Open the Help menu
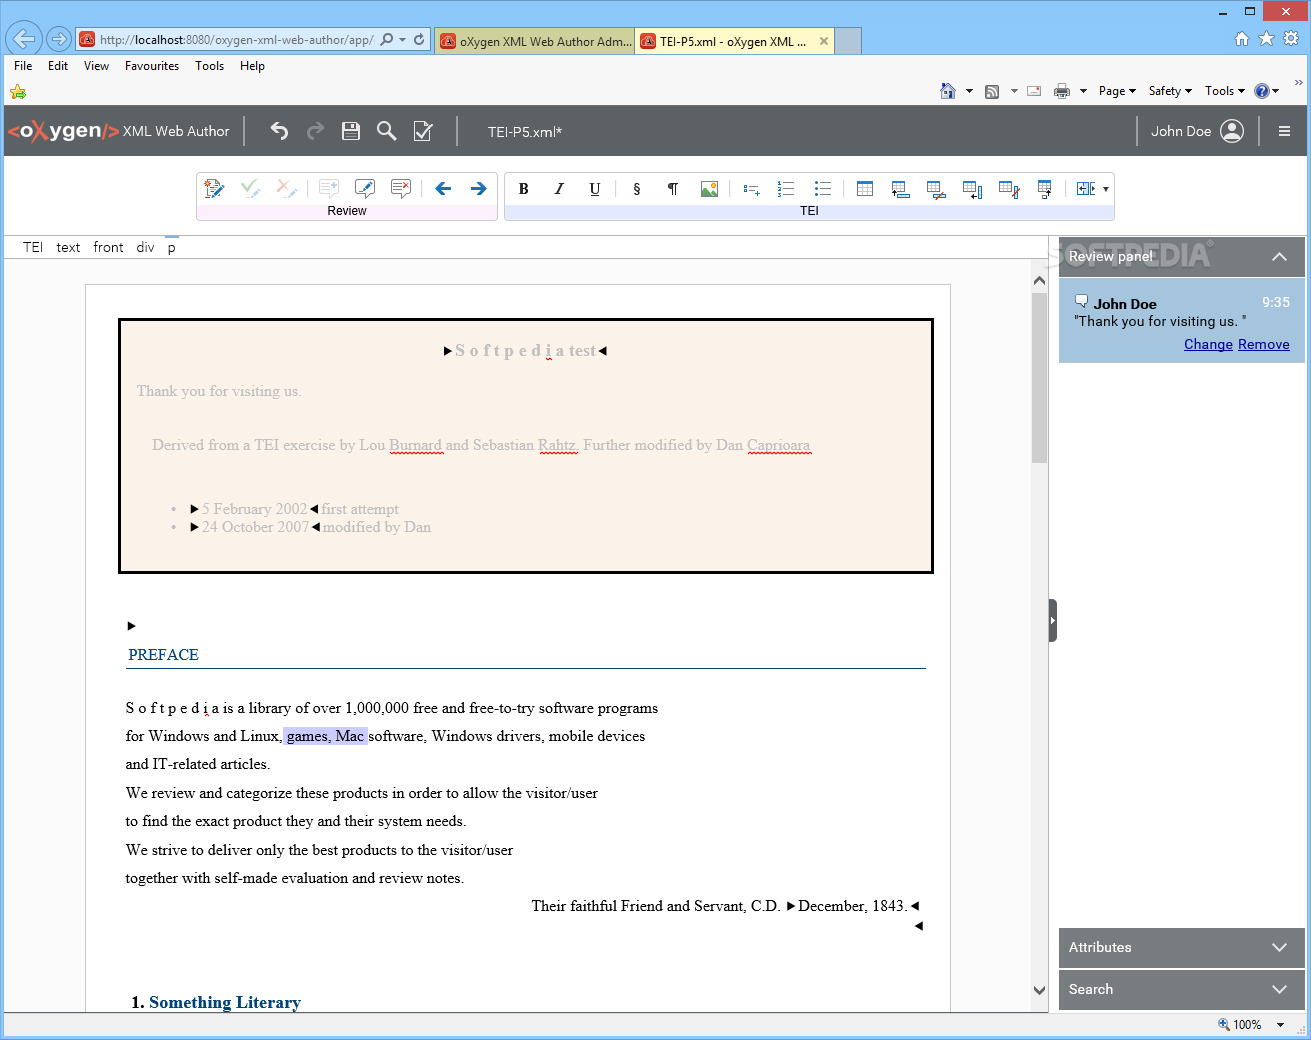The image size is (1311, 1040). point(252,66)
